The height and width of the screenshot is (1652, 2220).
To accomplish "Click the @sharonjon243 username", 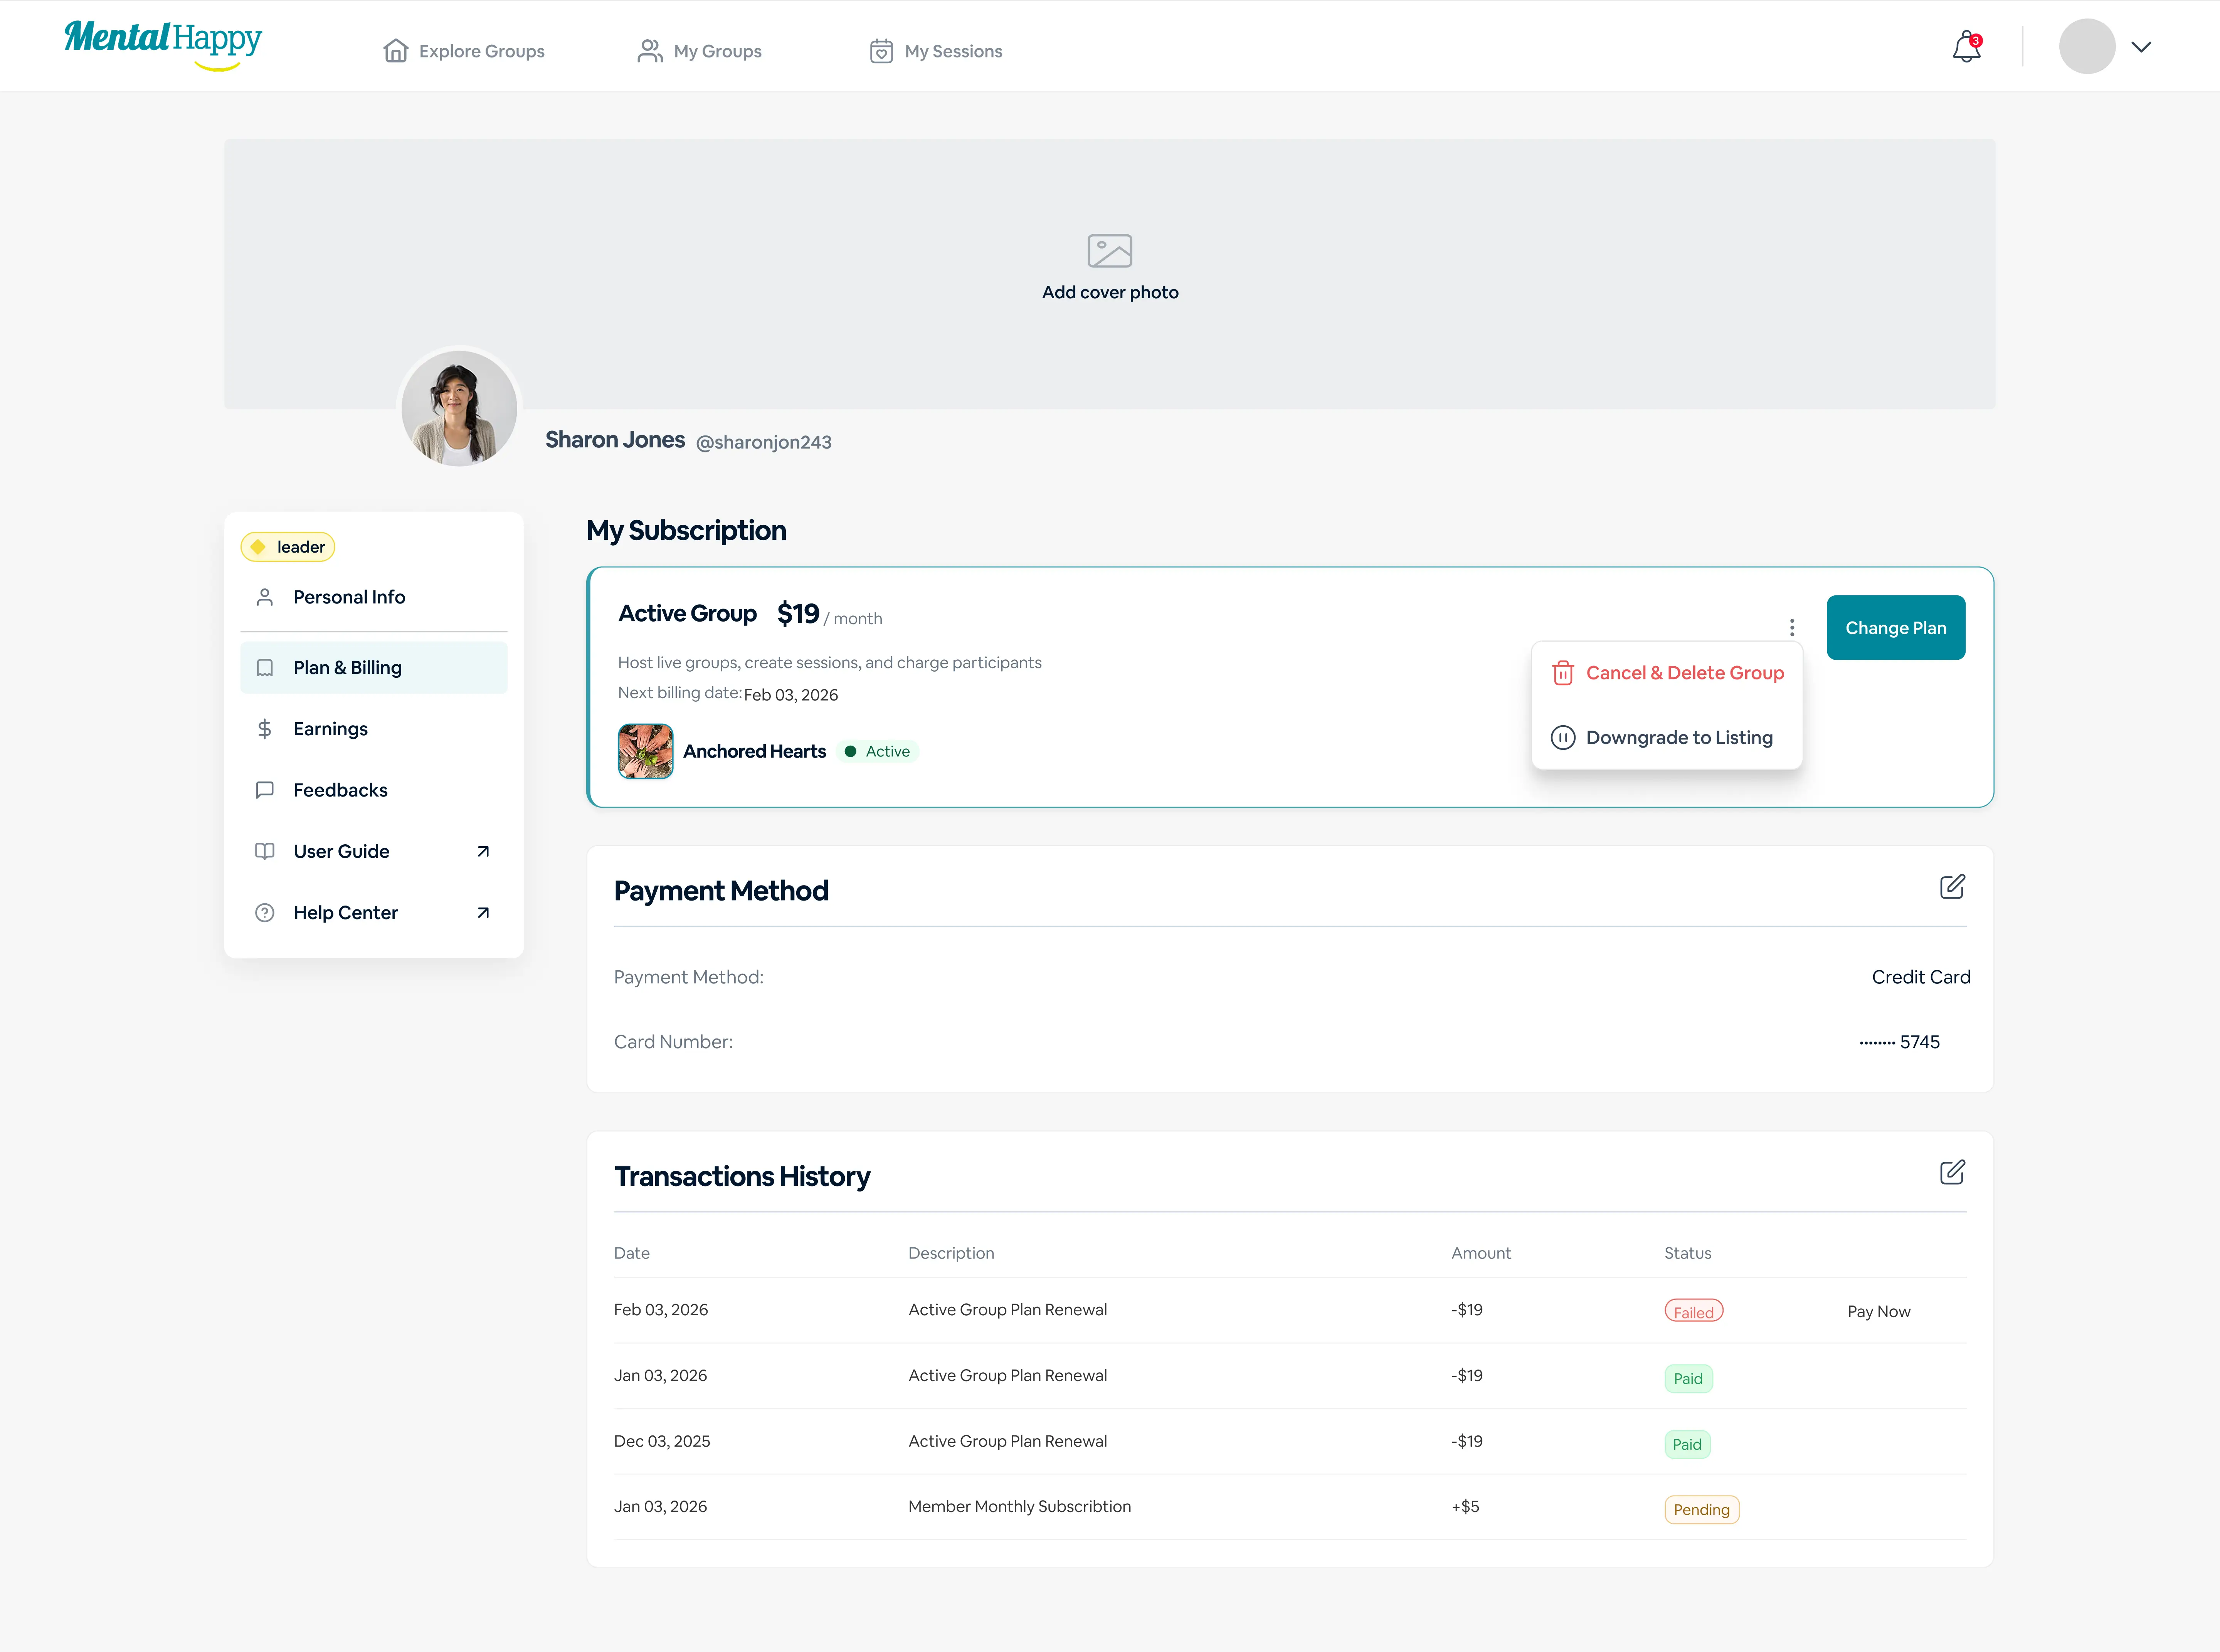I will pos(764,442).
